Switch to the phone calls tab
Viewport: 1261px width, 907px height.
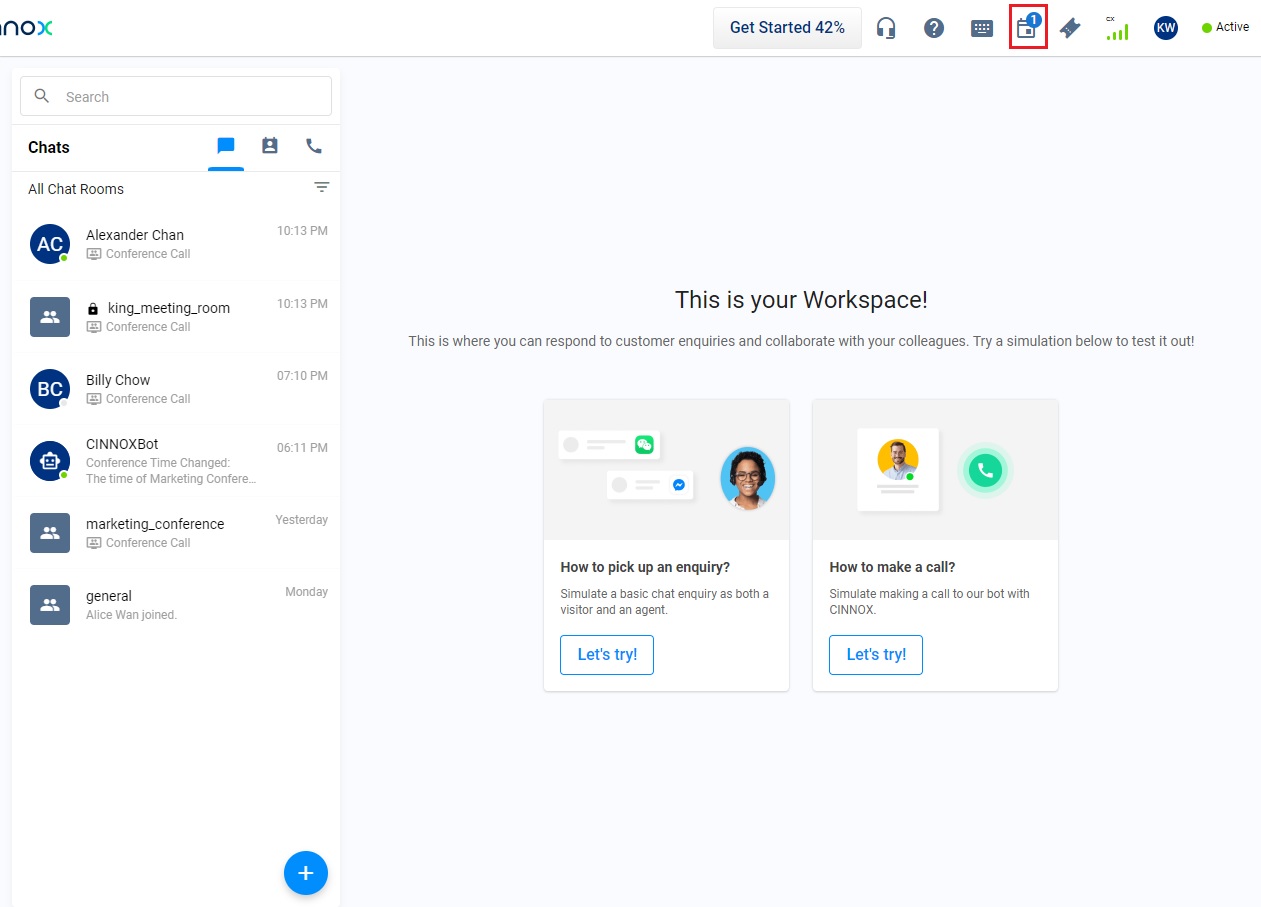tap(314, 146)
